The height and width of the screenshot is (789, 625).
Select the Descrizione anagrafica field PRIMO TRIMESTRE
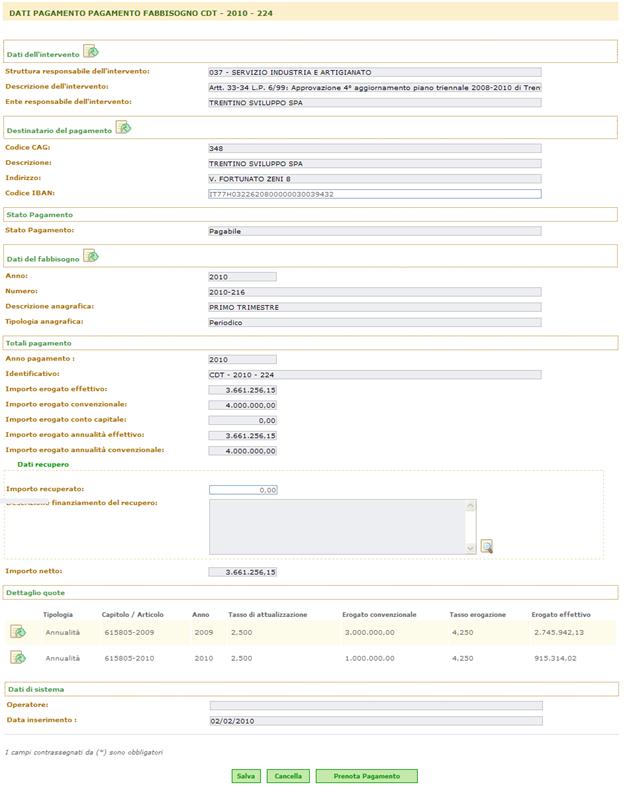[375, 307]
